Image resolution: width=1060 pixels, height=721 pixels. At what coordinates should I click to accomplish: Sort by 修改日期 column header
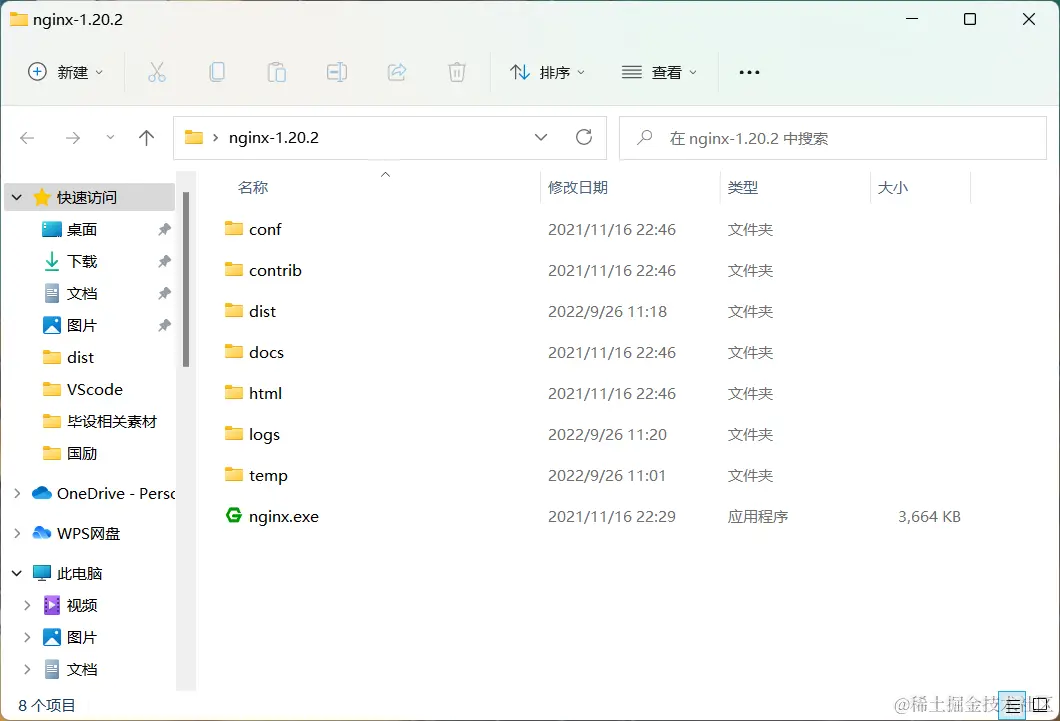577,187
